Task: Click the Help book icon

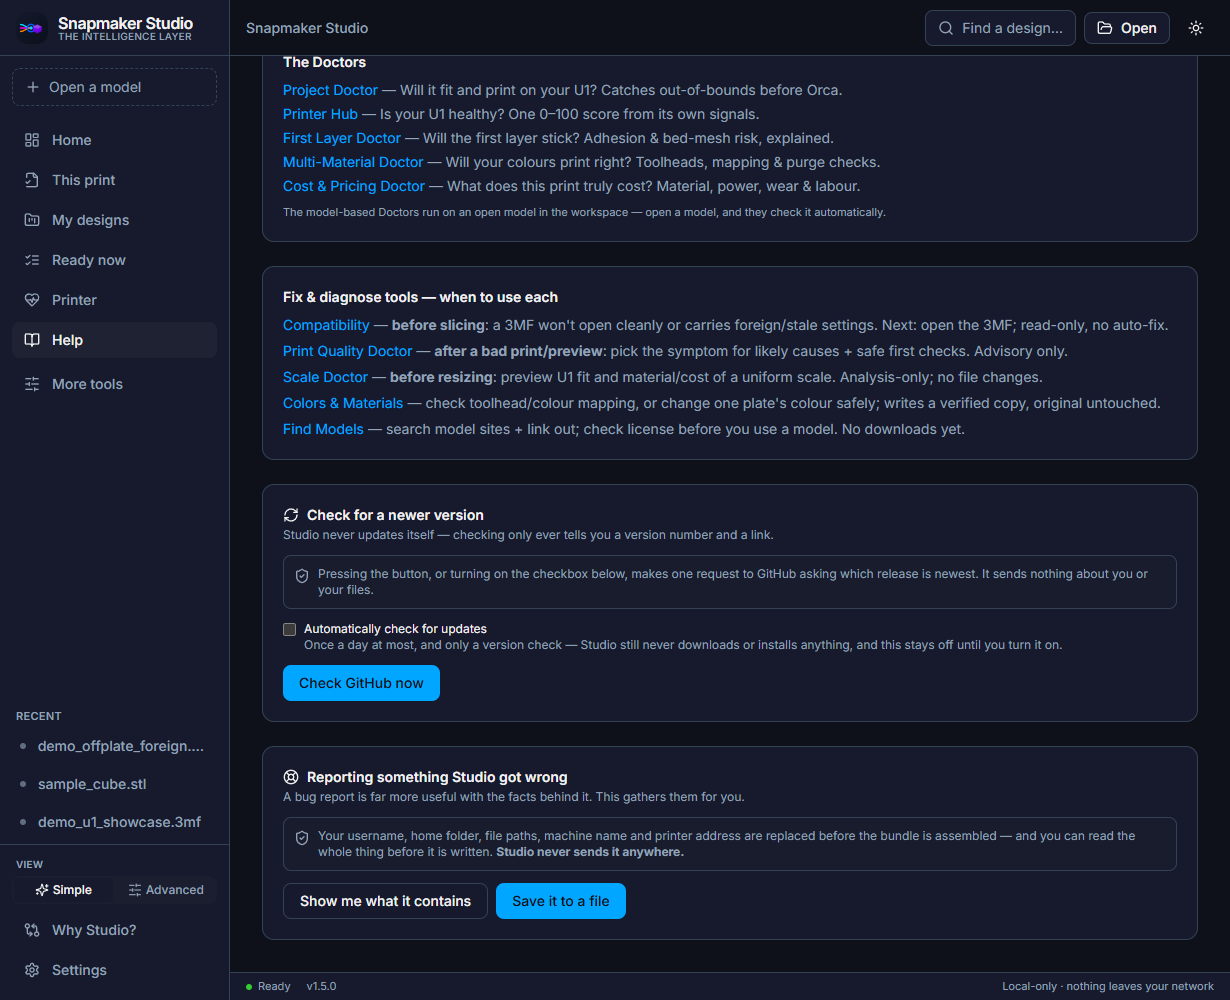Action: click(x=32, y=340)
